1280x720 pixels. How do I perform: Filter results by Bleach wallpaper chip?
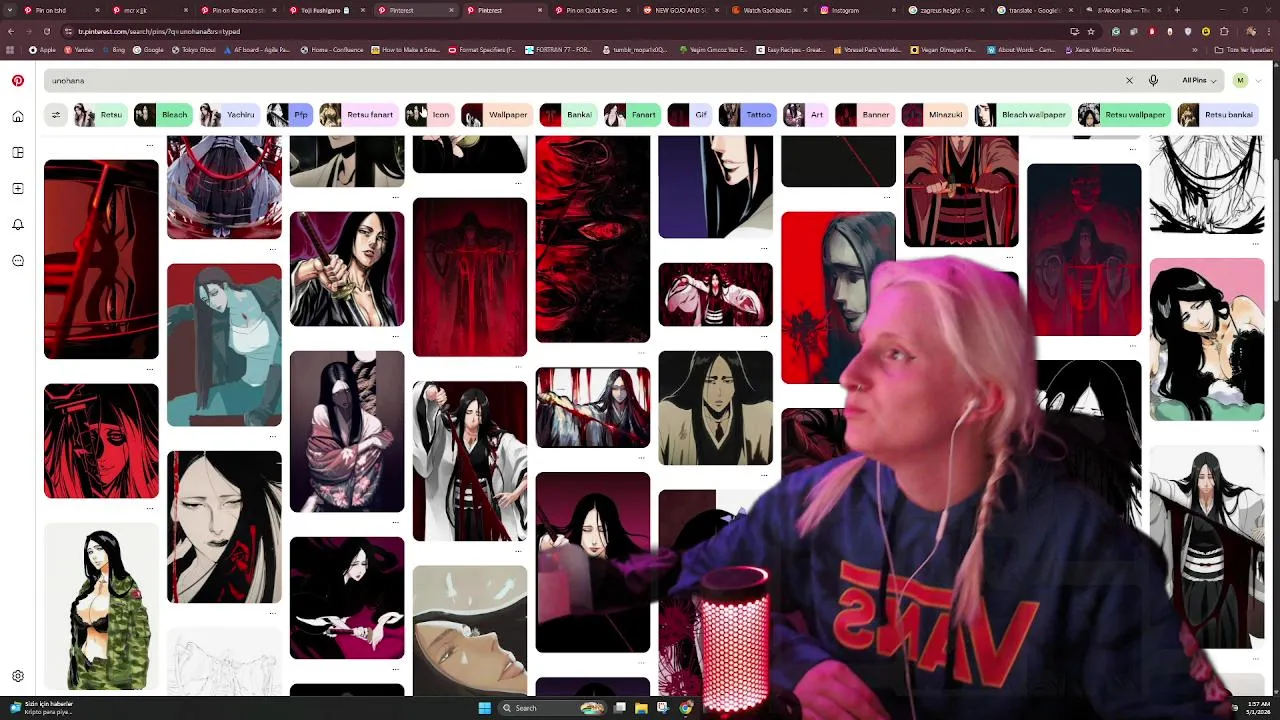point(1022,115)
